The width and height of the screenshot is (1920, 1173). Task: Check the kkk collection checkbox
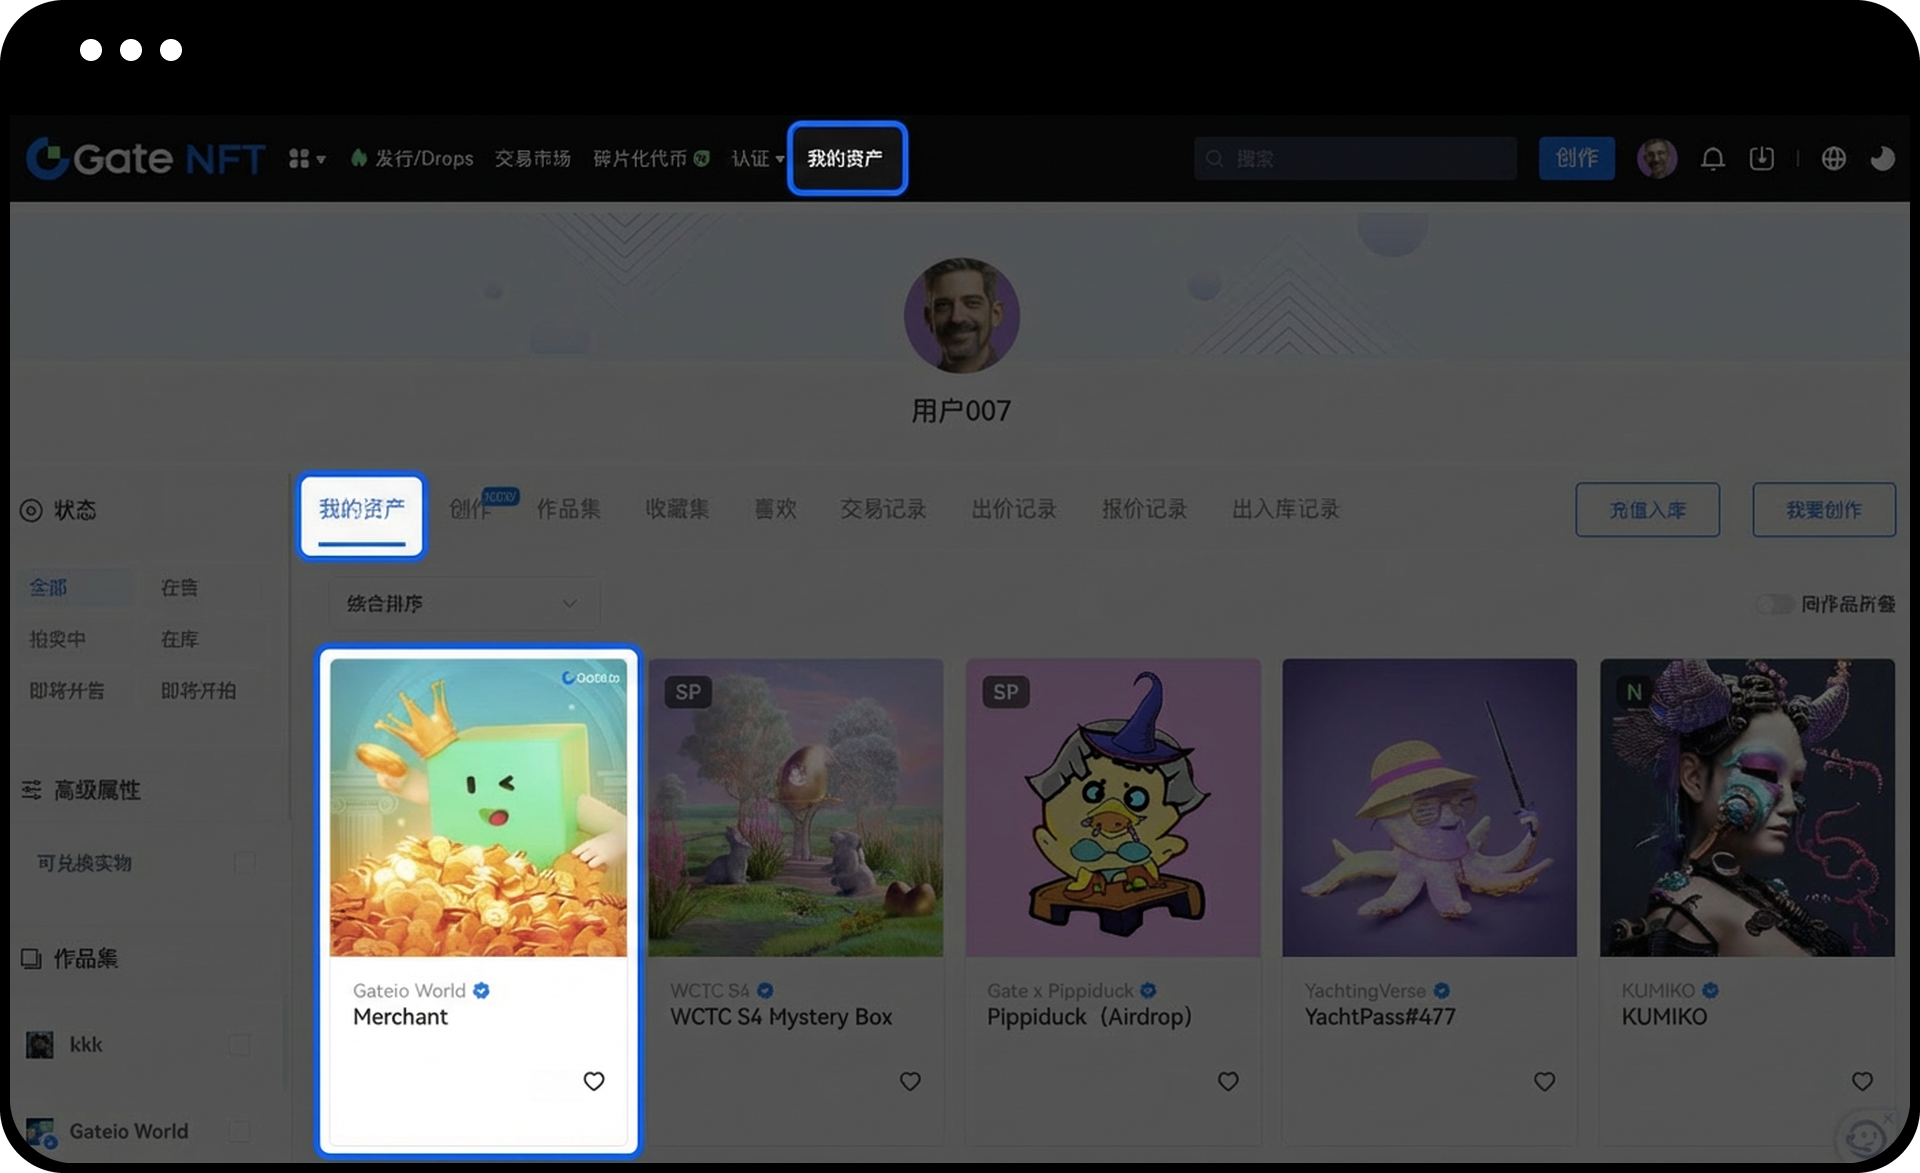(x=240, y=1045)
